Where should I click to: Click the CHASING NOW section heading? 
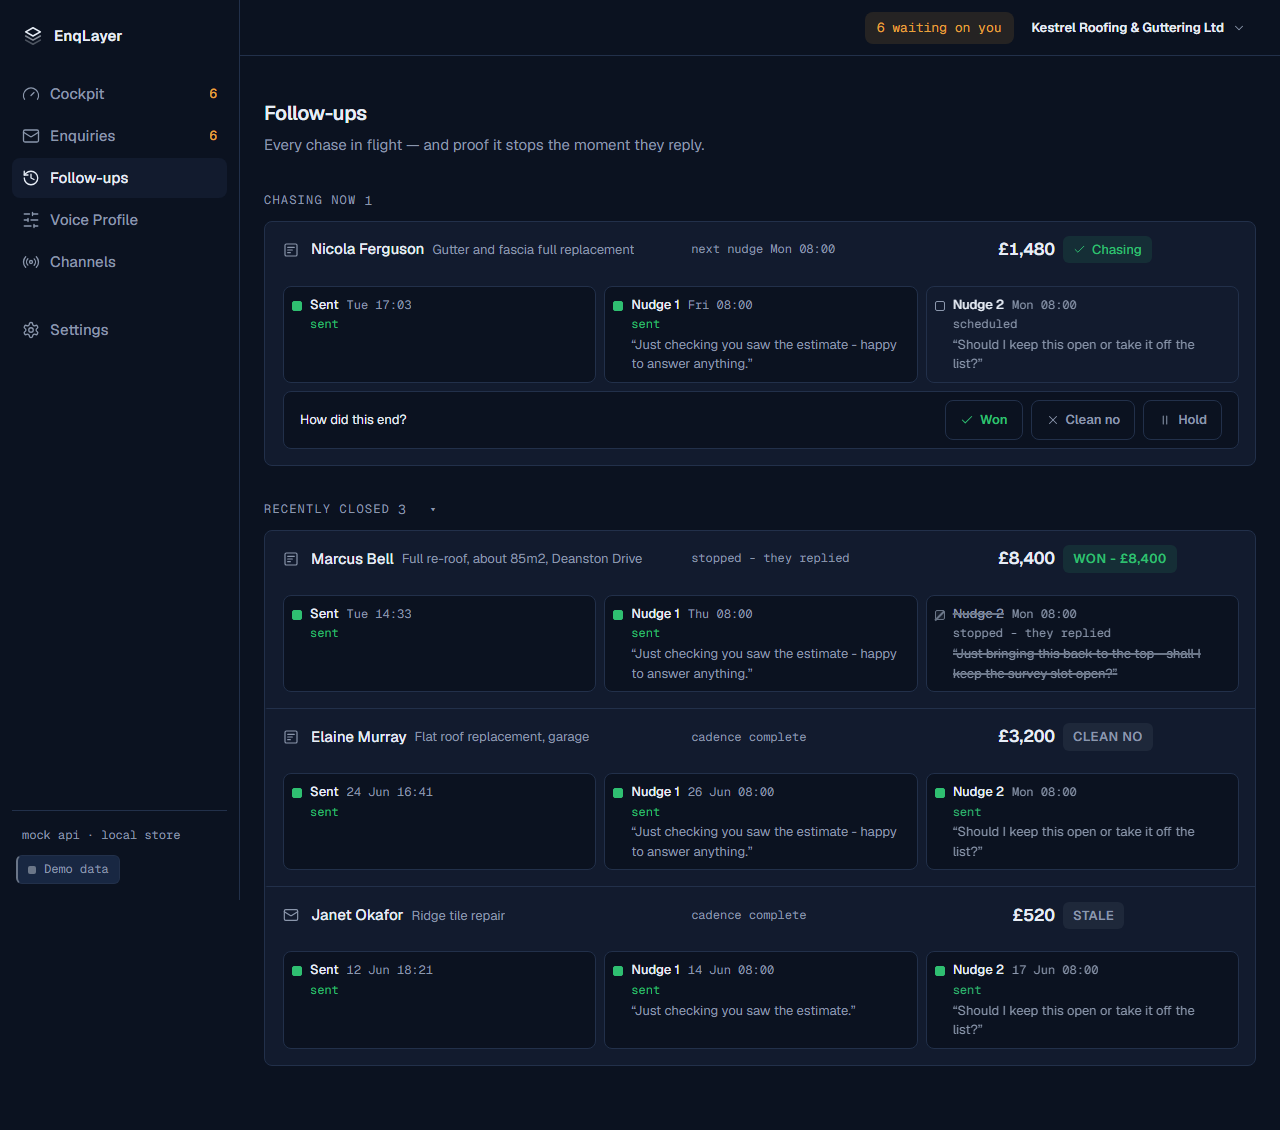[x=318, y=200]
